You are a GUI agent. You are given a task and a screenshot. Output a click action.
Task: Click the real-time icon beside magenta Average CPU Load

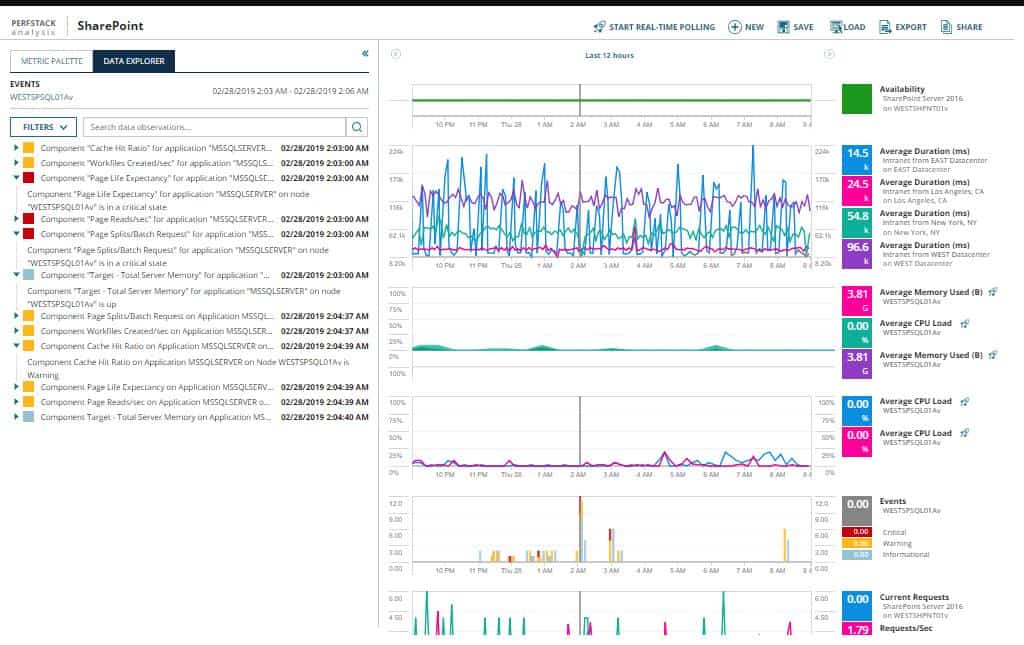pos(965,433)
